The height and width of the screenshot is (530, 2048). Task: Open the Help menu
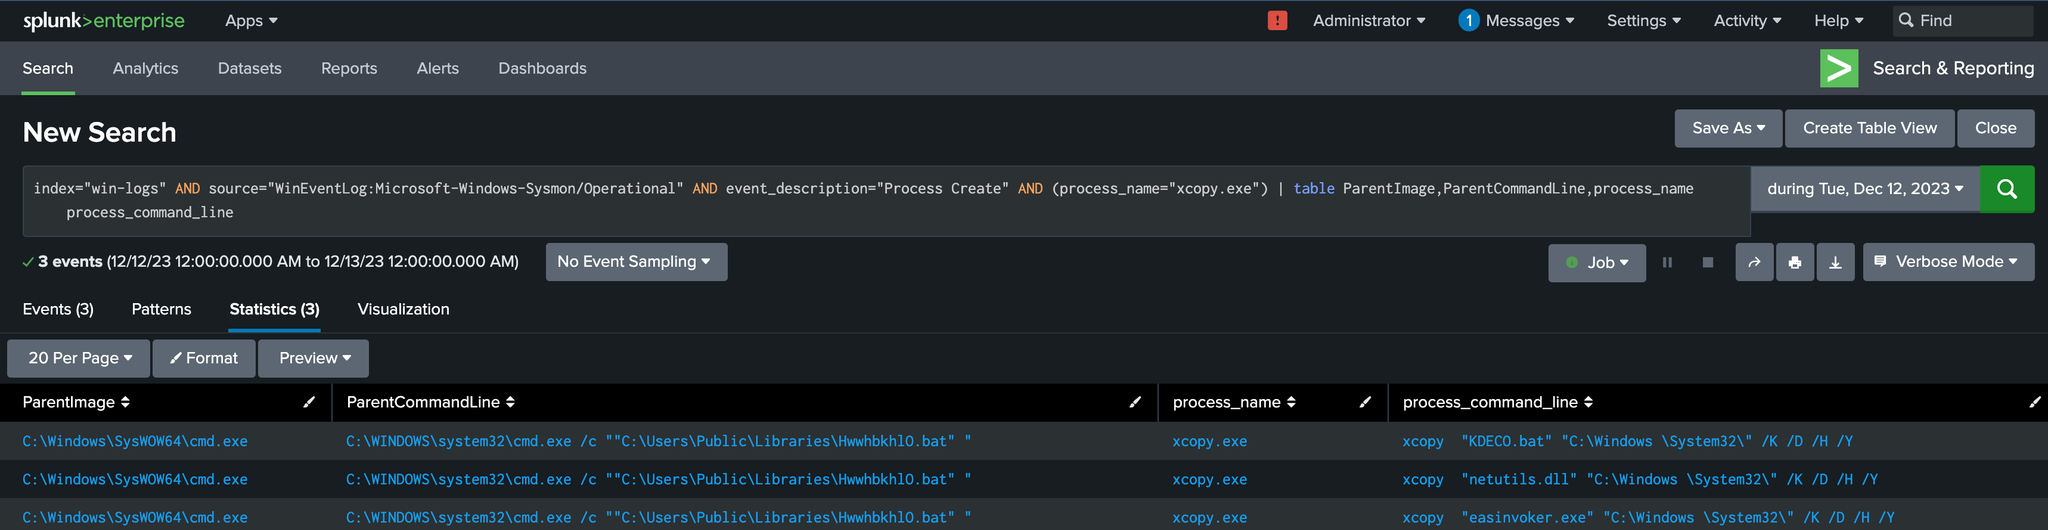1839,20
